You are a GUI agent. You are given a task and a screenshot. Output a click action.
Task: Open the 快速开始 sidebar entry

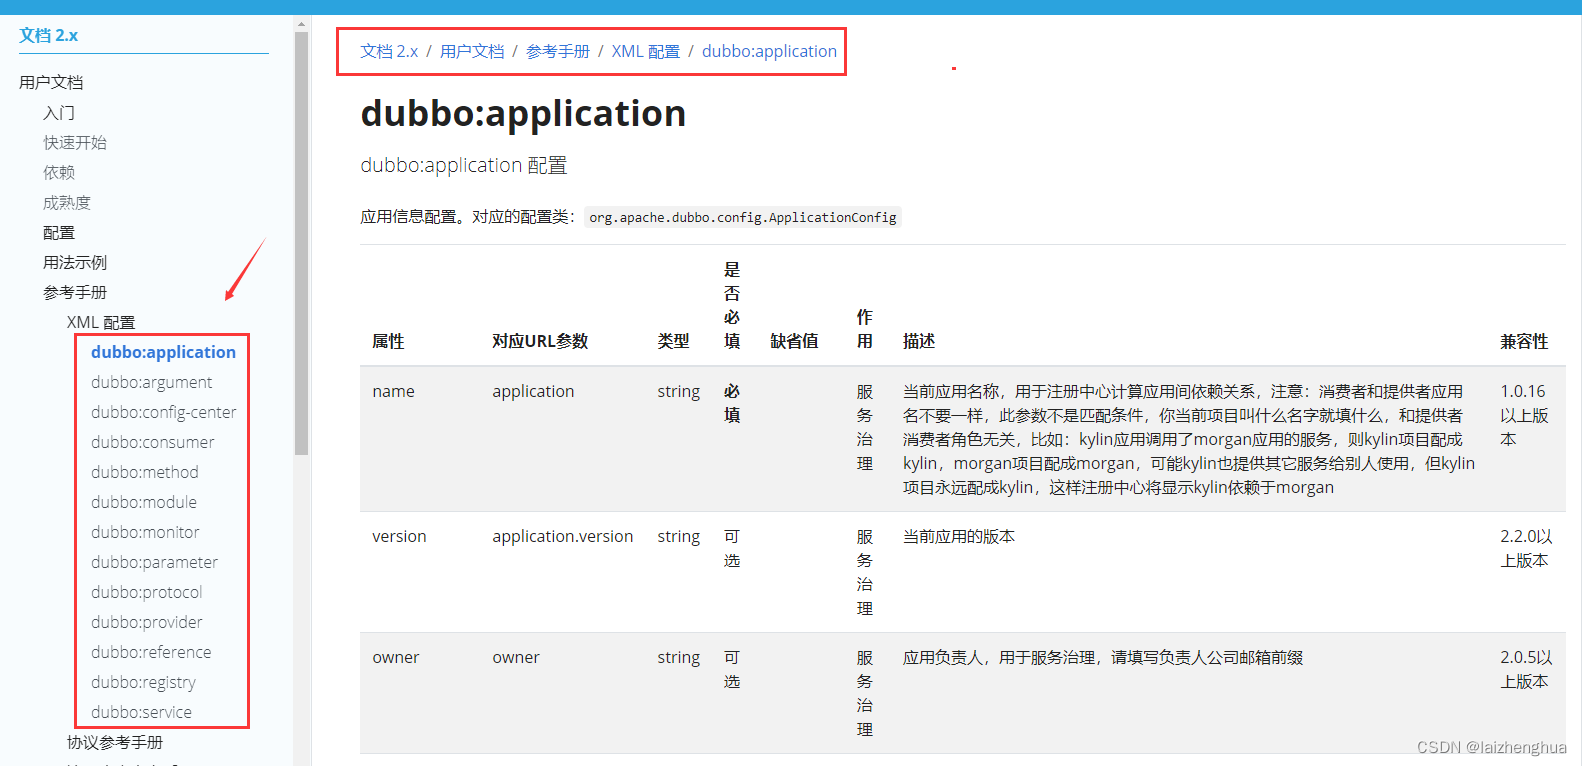click(75, 142)
